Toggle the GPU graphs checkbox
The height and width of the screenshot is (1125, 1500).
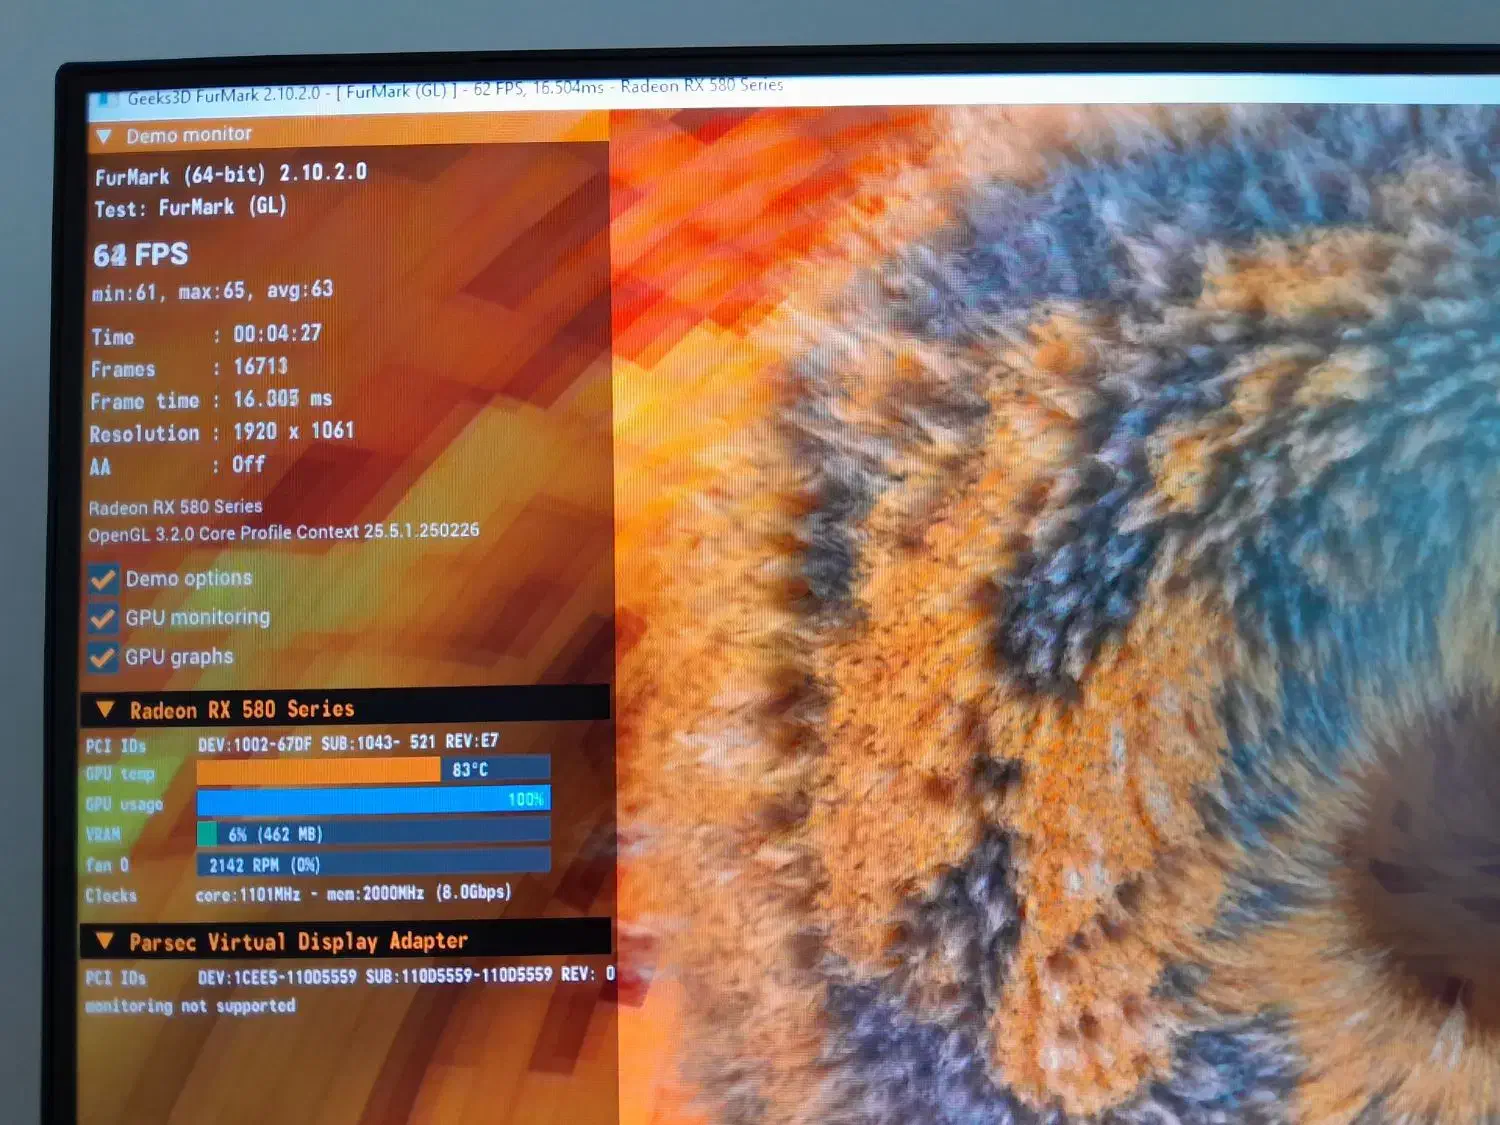click(102, 658)
